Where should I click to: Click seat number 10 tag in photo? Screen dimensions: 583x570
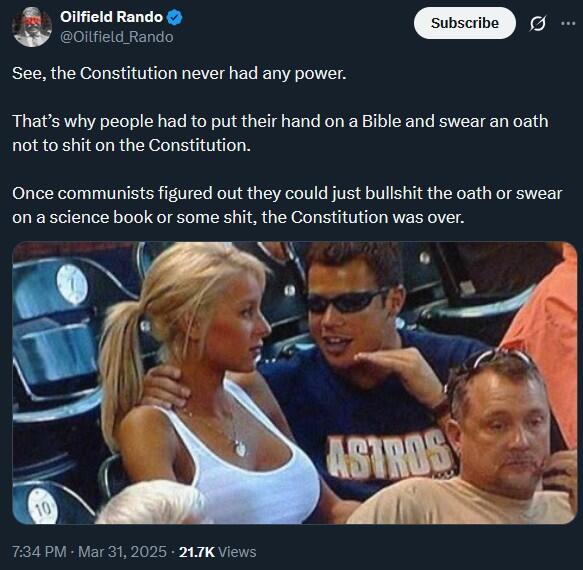coord(43,506)
